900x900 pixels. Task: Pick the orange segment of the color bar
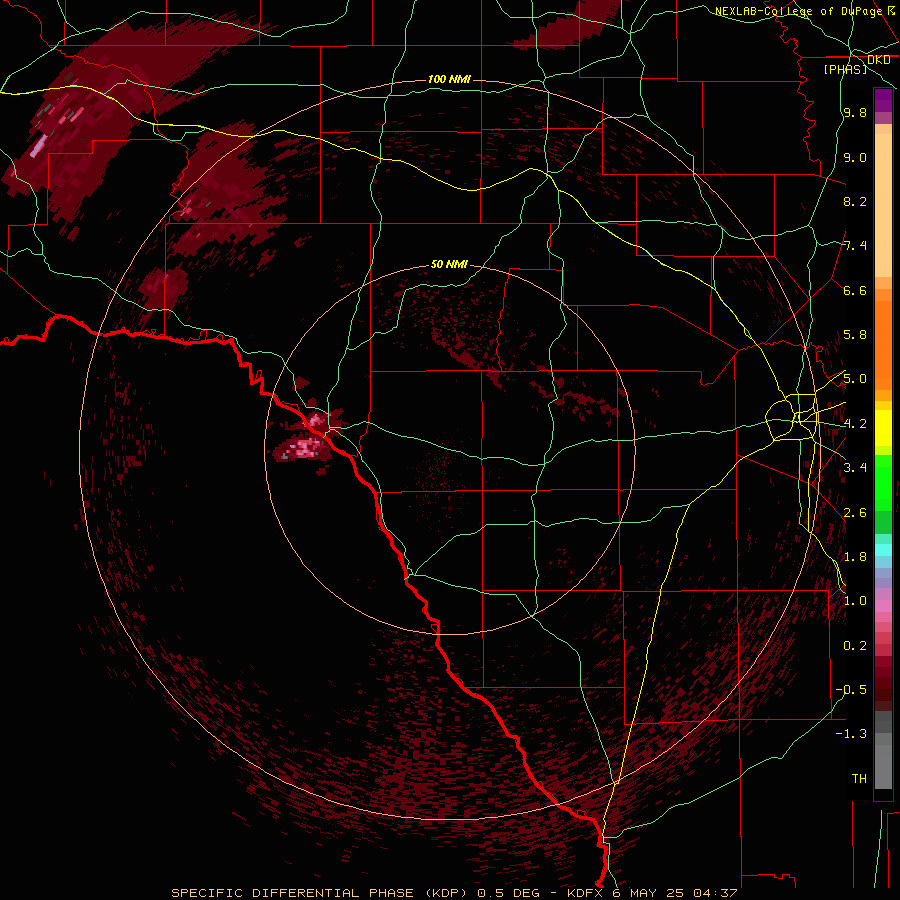click(x=883, y=346)
